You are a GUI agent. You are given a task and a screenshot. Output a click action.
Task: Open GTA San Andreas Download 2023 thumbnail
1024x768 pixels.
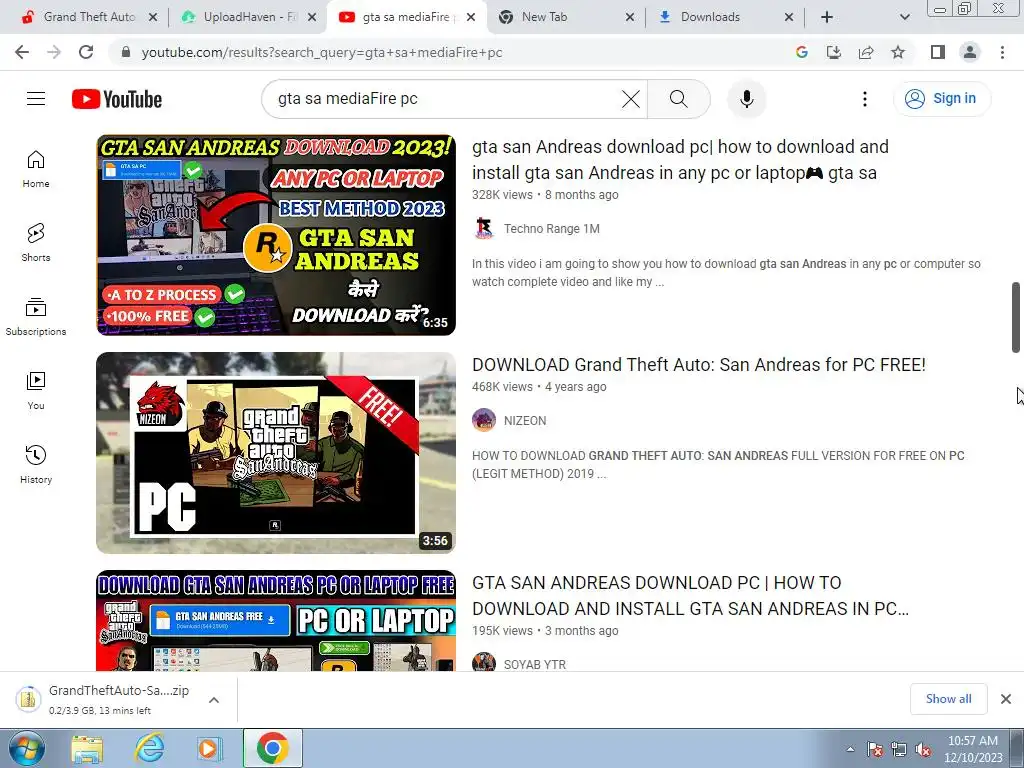276,235
